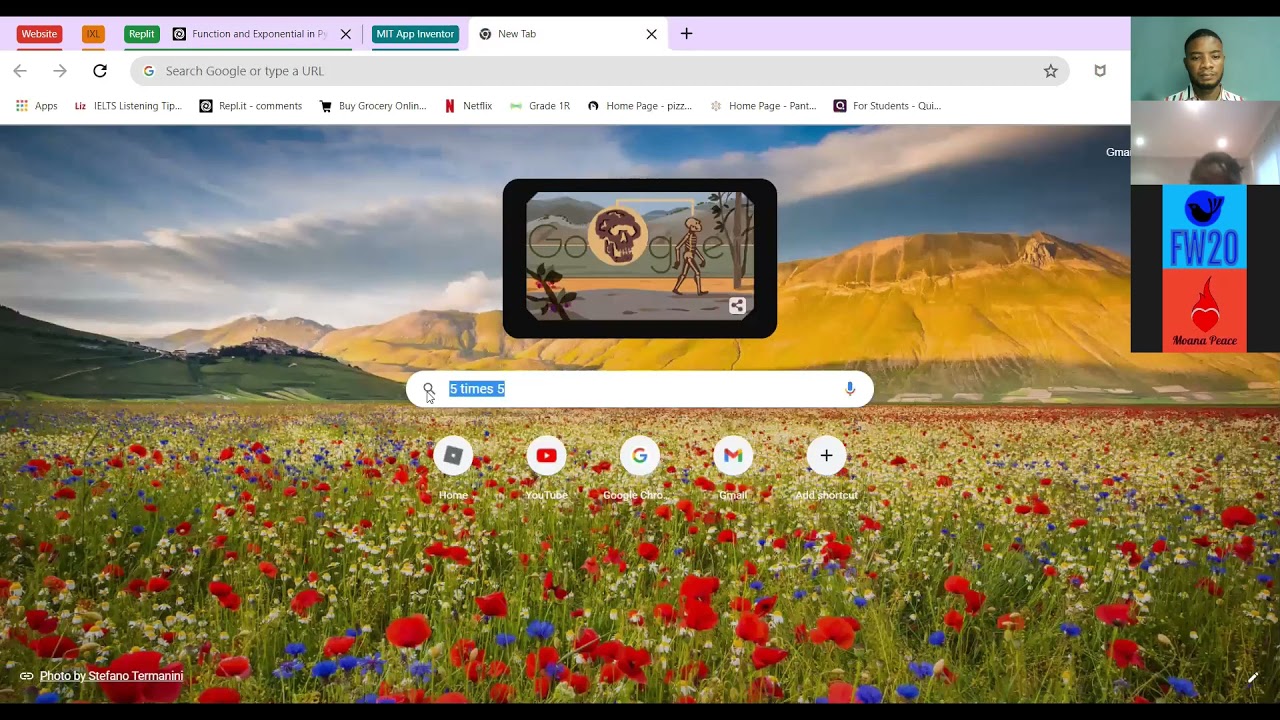Select the top webcam participant video
The image size is (1280, 720).
(1205, 58)
